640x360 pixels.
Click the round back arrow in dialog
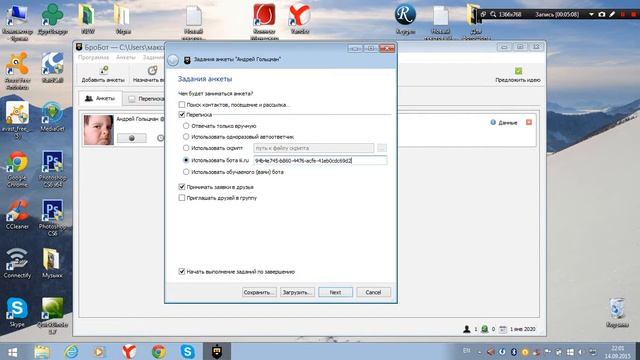tap(173, 60)
